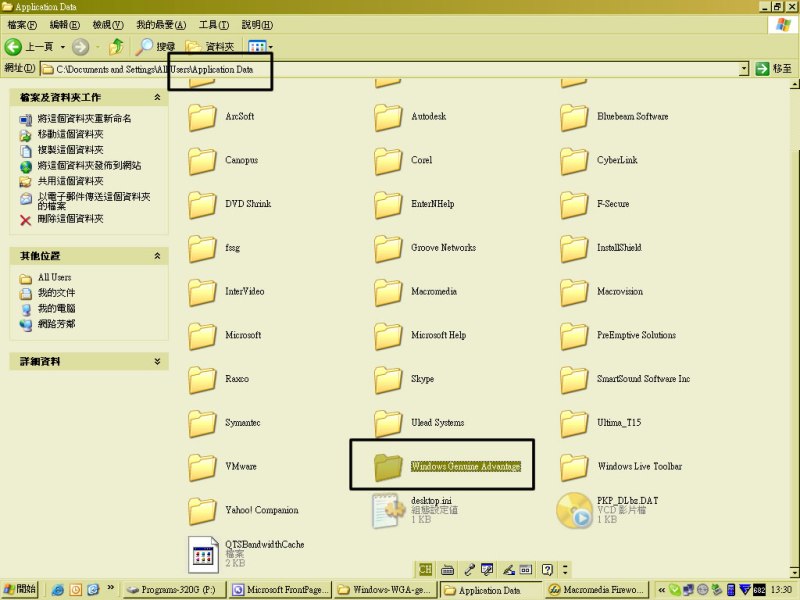Select the InstallShield folder icon
Viewport: 800px width, 600px height.
pos(574,249)
